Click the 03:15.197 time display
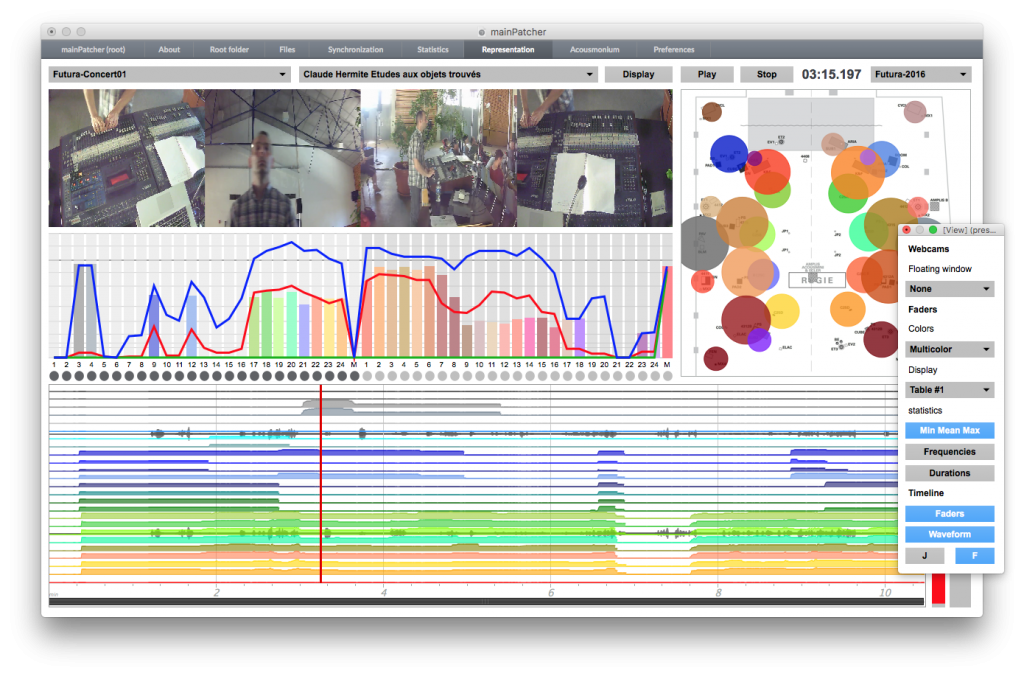This screenshot has height=676, width=1024. coord(831,74)
